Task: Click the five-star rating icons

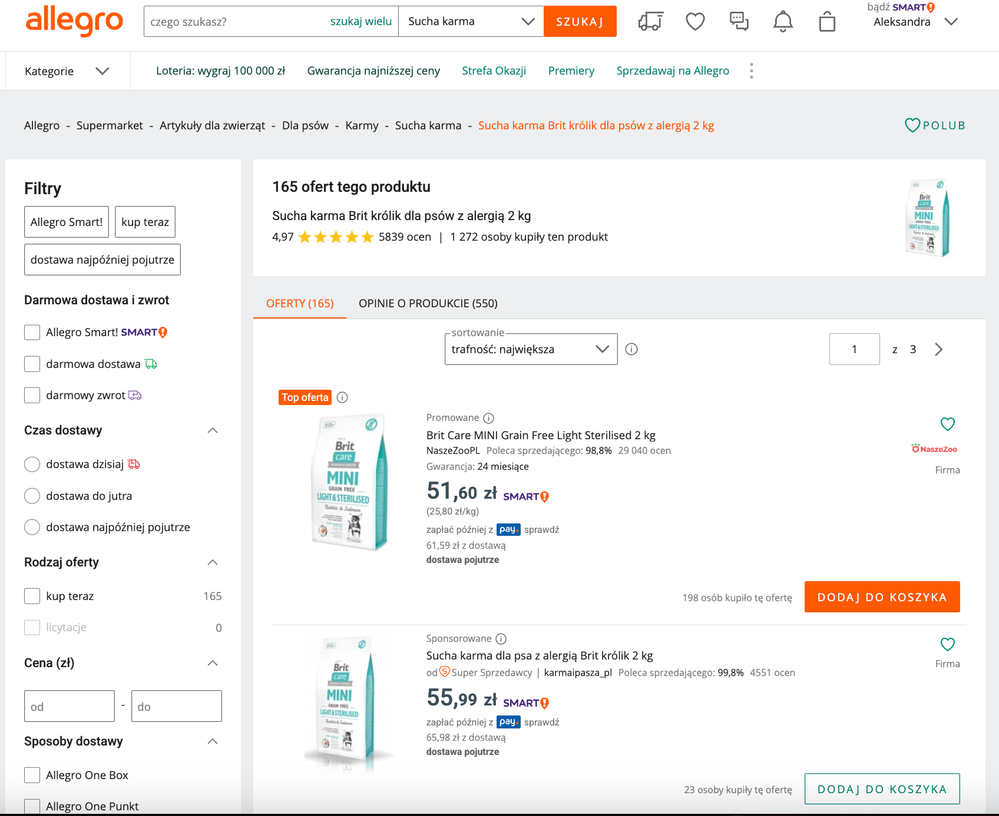Action: (x=336, y=237)
